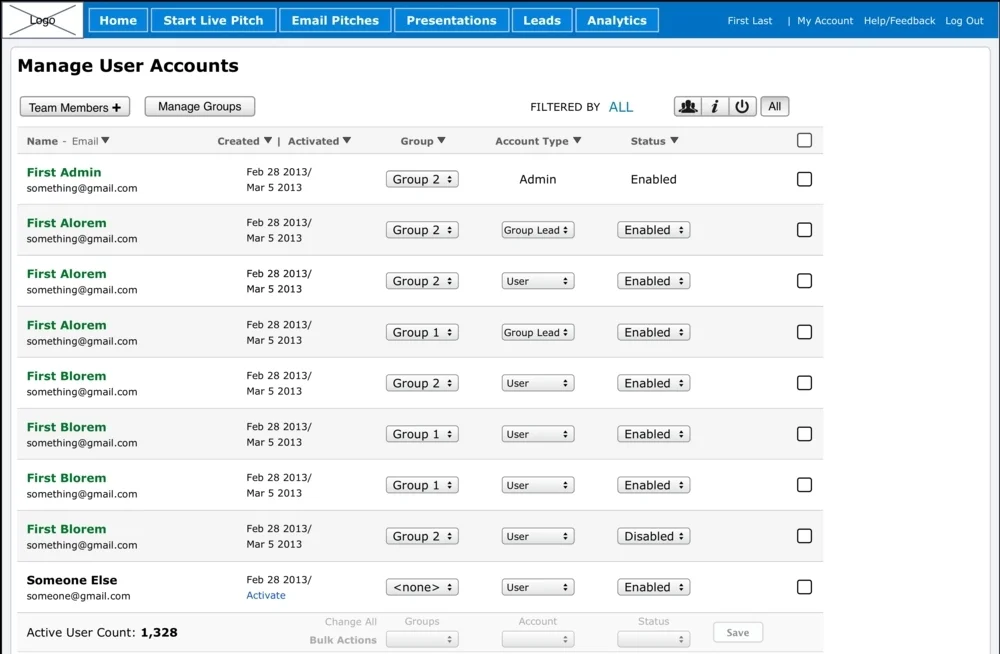Open Manage Groups

[199, 106]
